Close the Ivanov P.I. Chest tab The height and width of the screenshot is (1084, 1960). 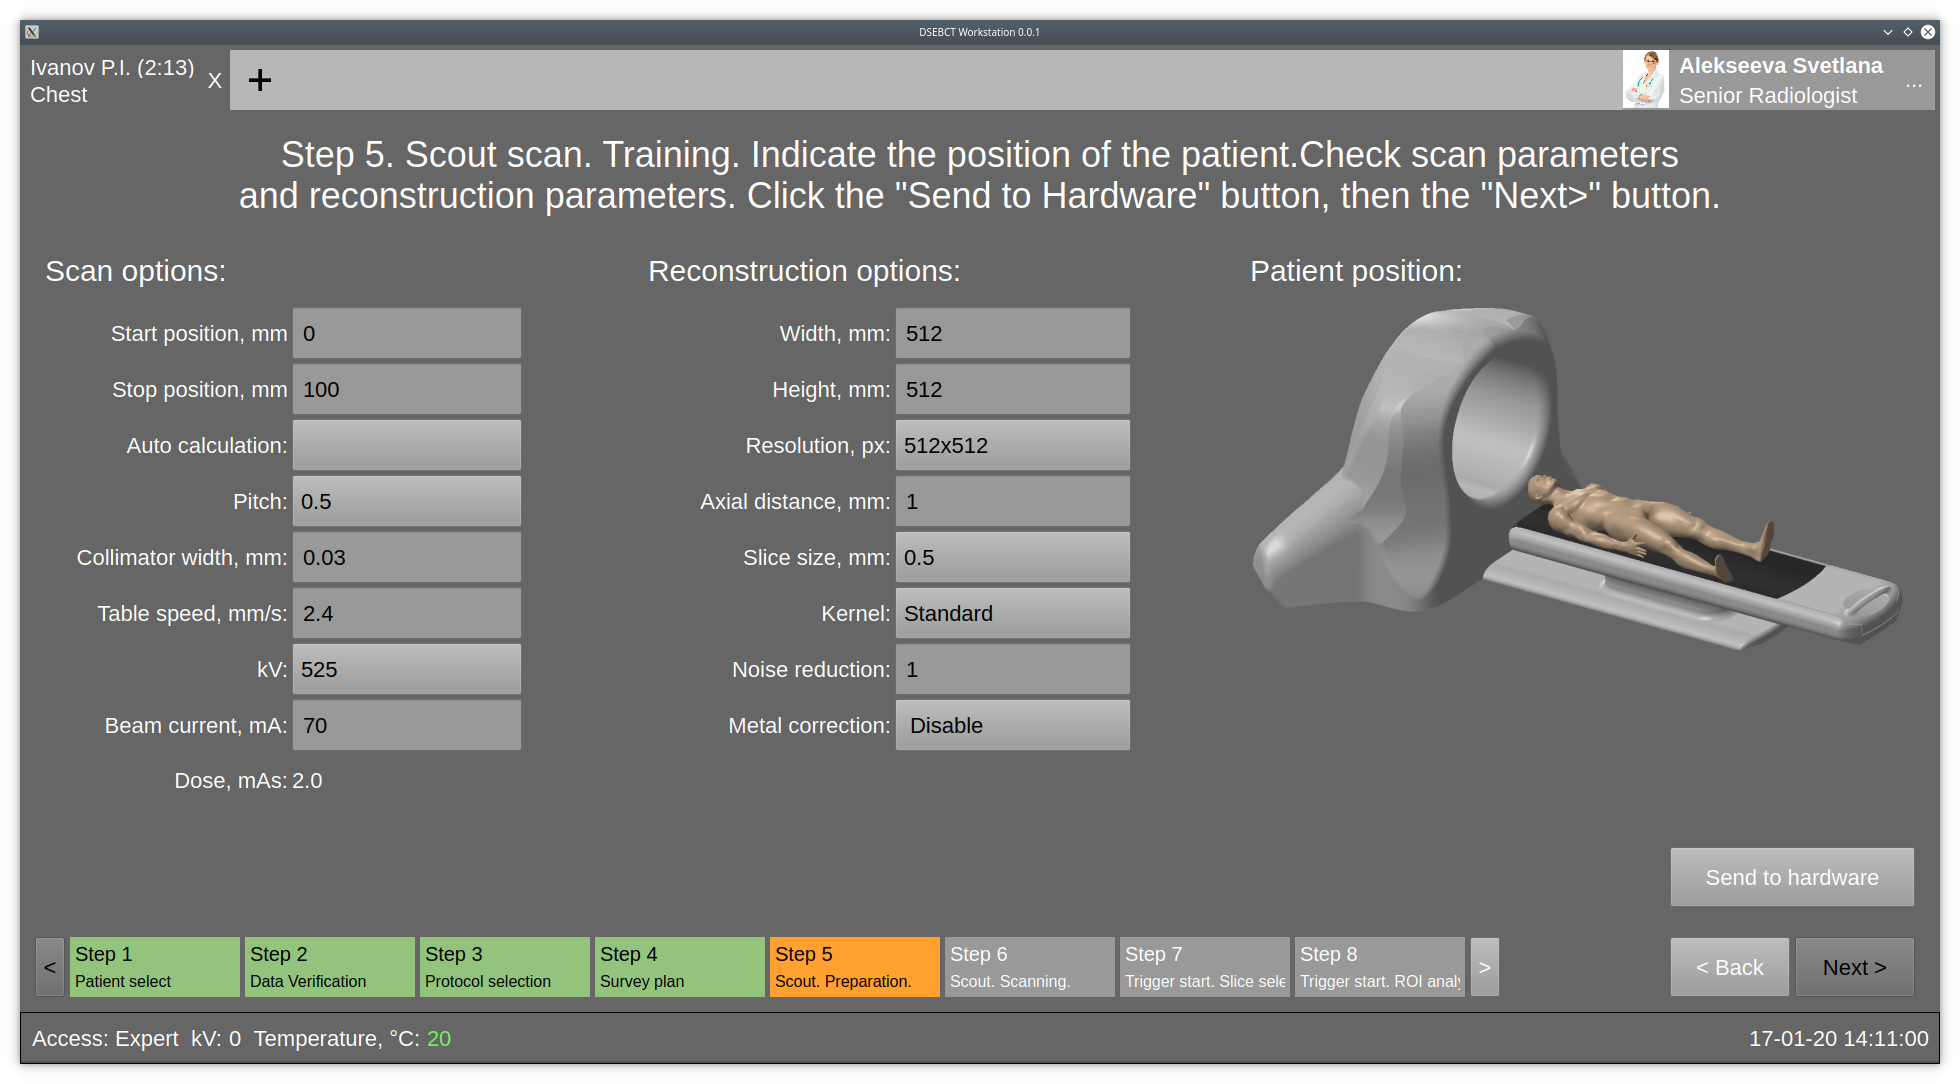[214, 81]
